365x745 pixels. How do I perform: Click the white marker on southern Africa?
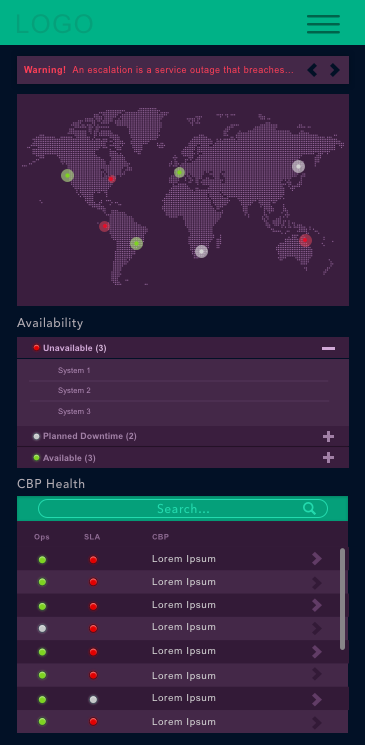click(x=202, y=251)
